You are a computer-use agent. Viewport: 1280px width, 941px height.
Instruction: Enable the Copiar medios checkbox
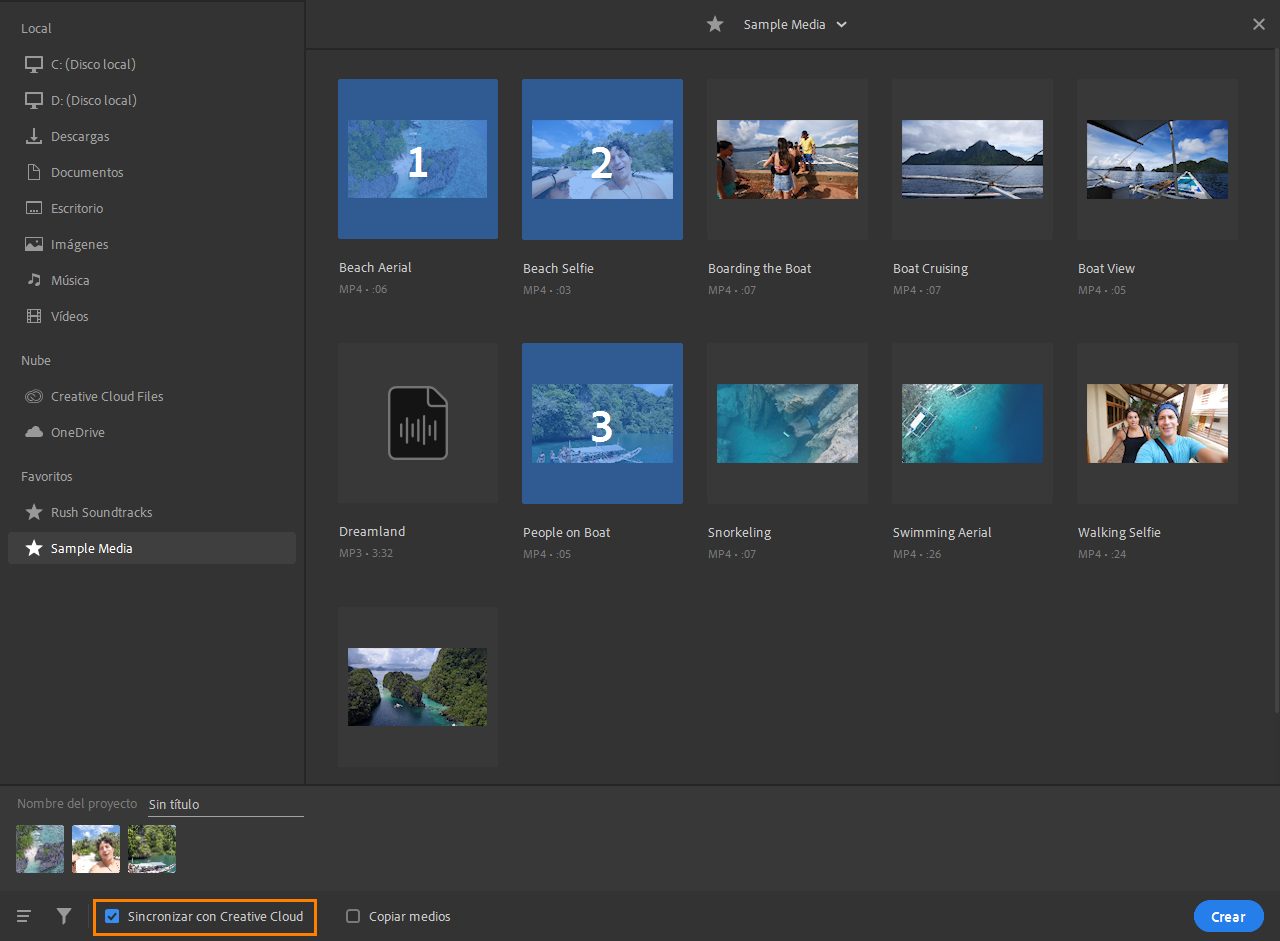[x=353, y=916]
